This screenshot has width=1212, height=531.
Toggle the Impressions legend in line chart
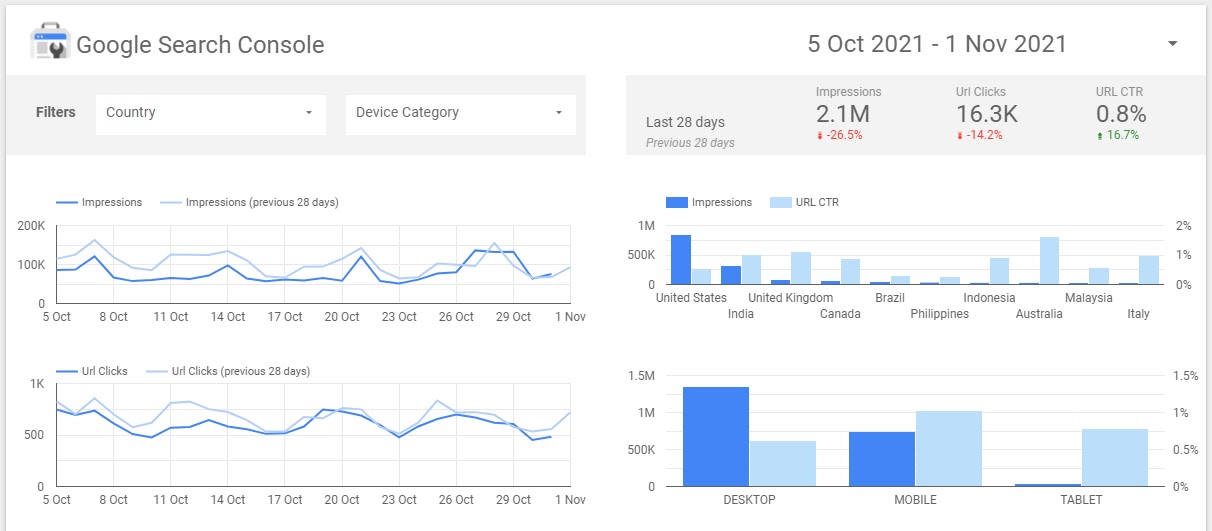(x=99, y=202)
